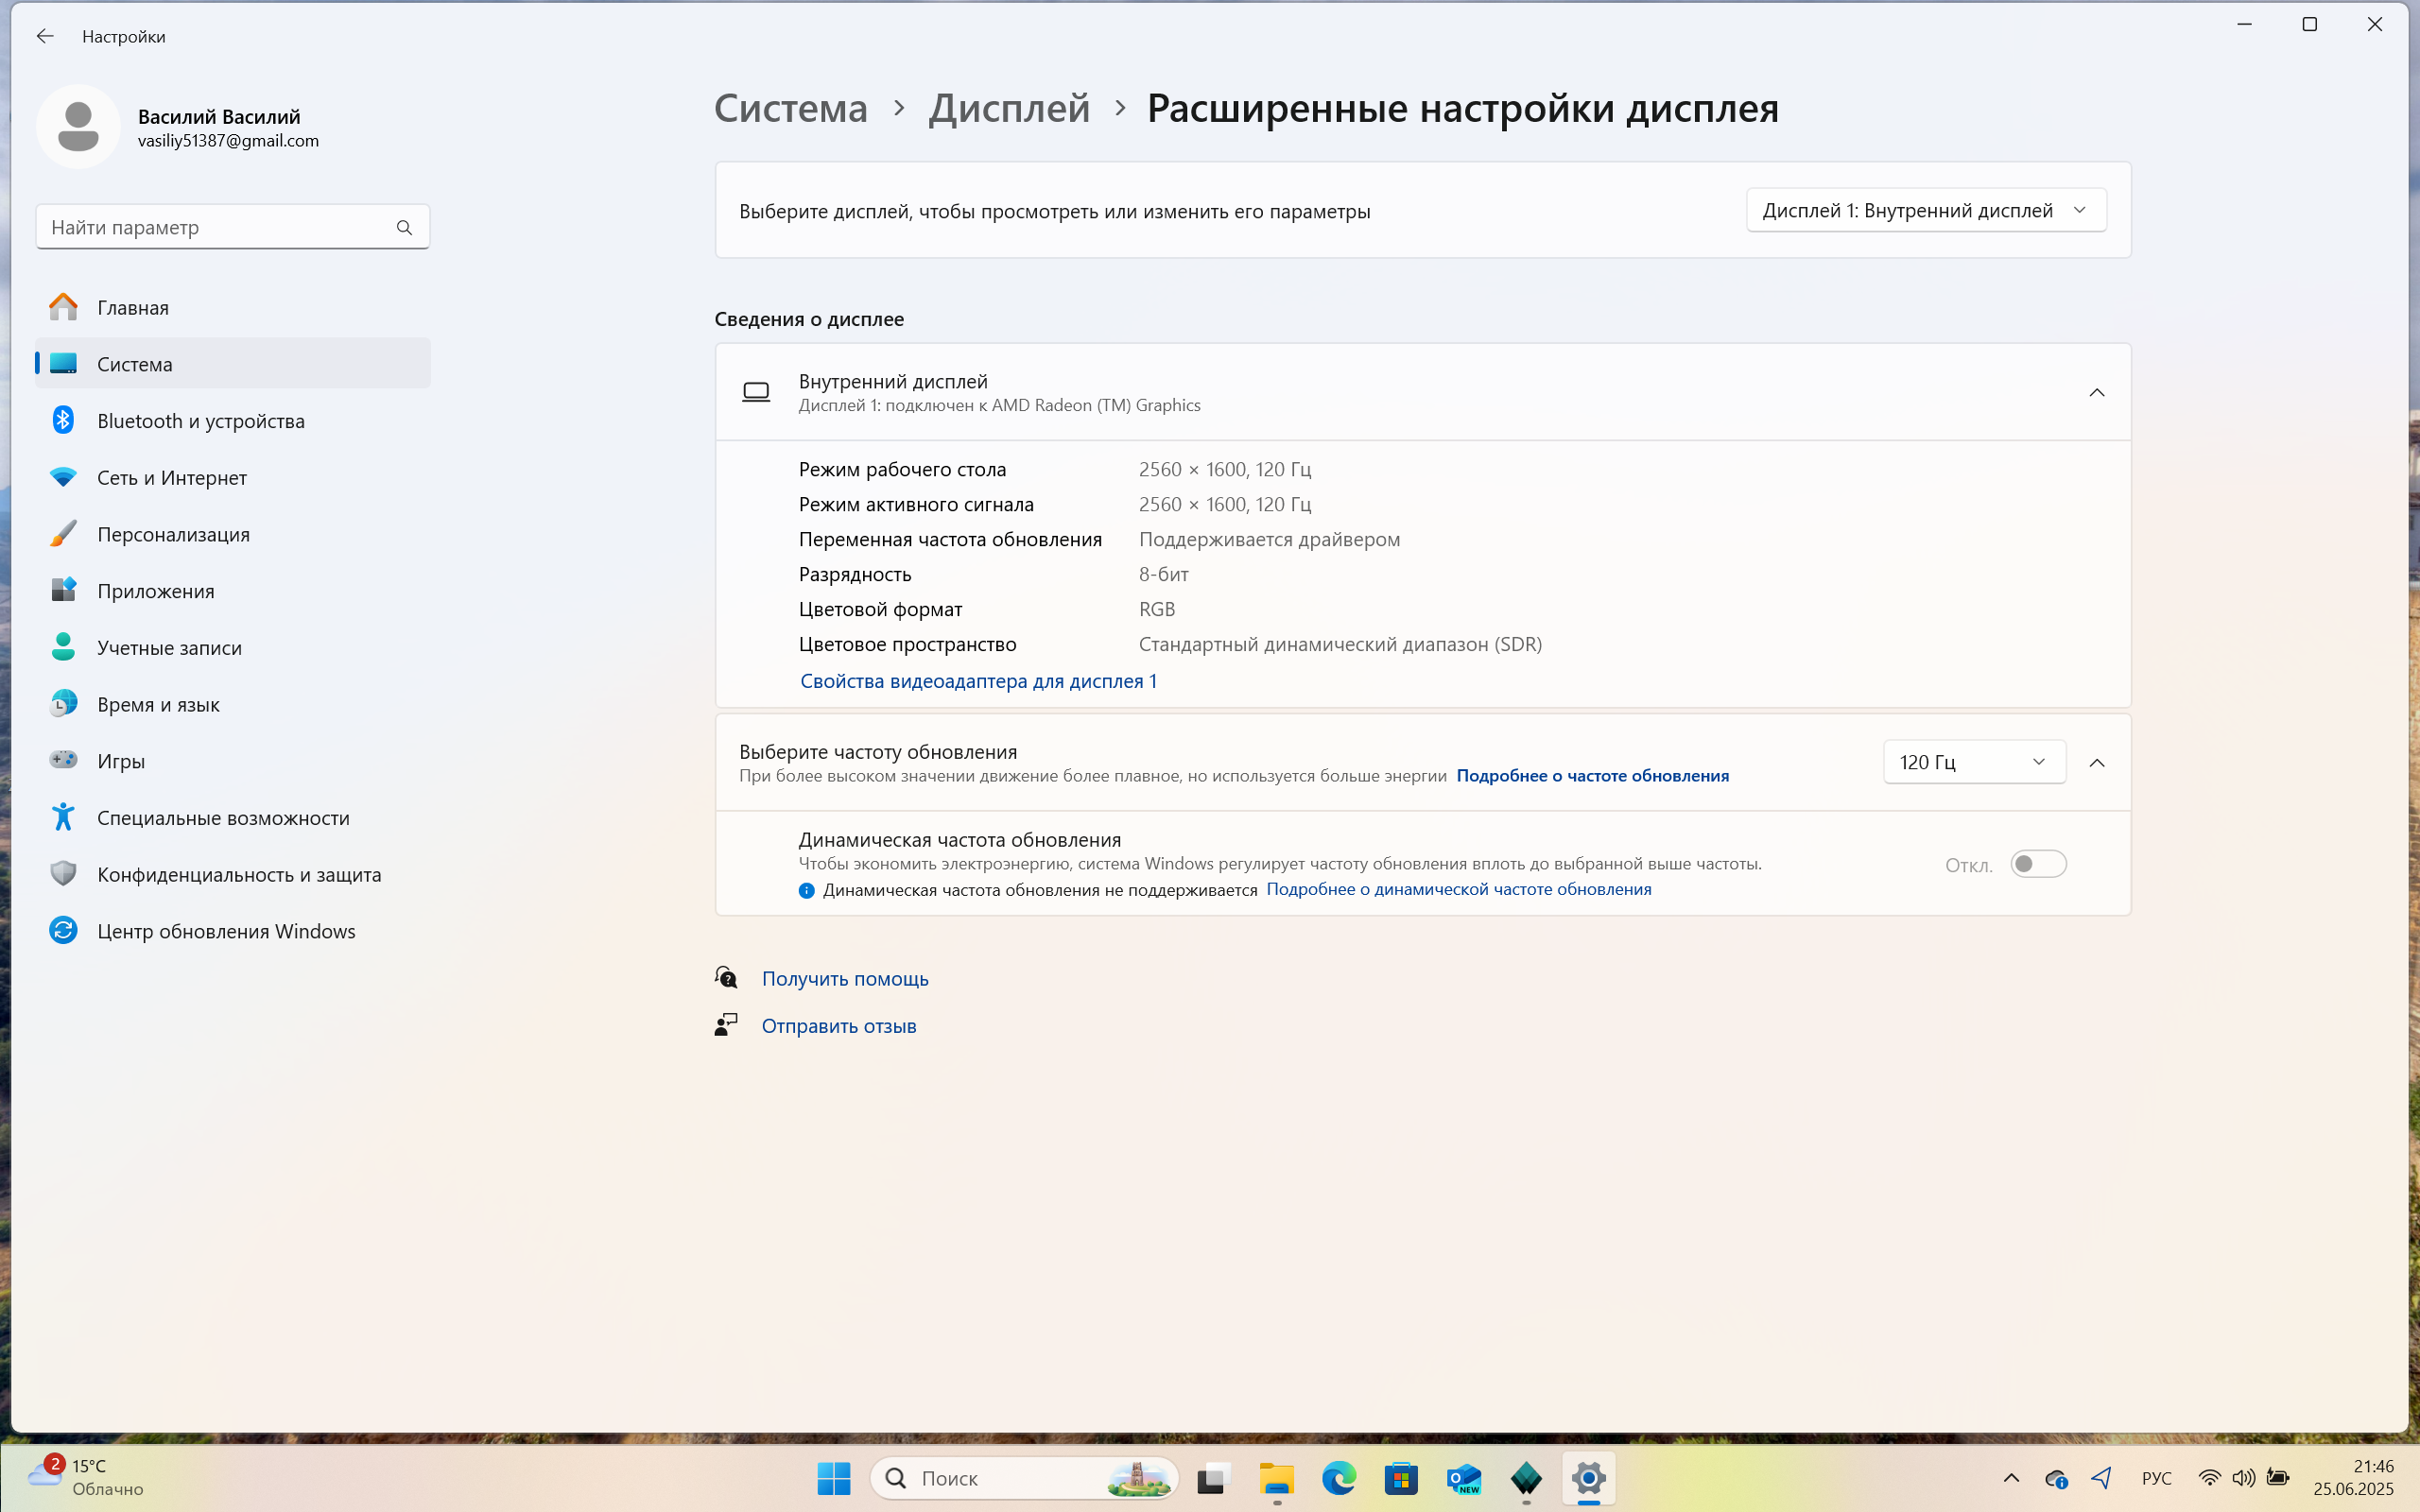Open the Дисплей 1: Внутренний дисплей dropdown

click(x=1925, y=210)
